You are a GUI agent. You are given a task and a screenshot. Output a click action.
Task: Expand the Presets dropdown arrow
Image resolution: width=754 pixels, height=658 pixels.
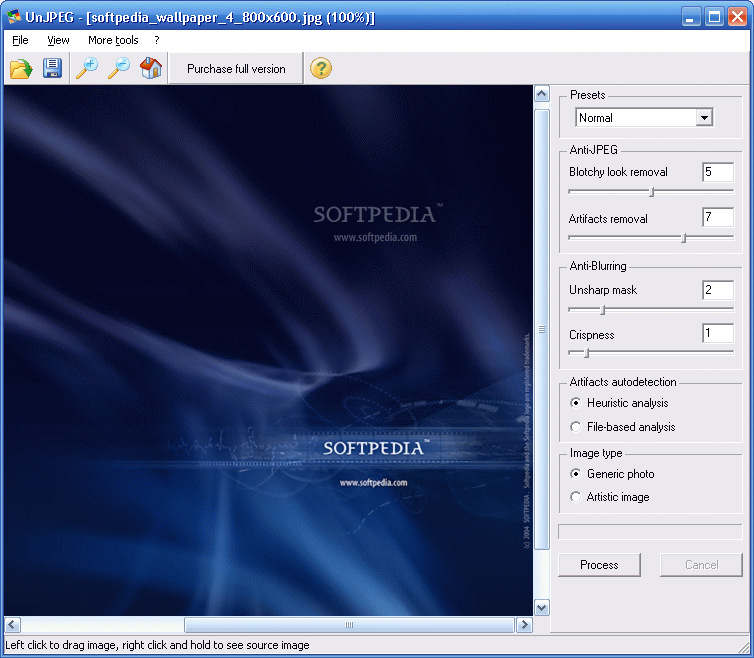pos(704,117)
